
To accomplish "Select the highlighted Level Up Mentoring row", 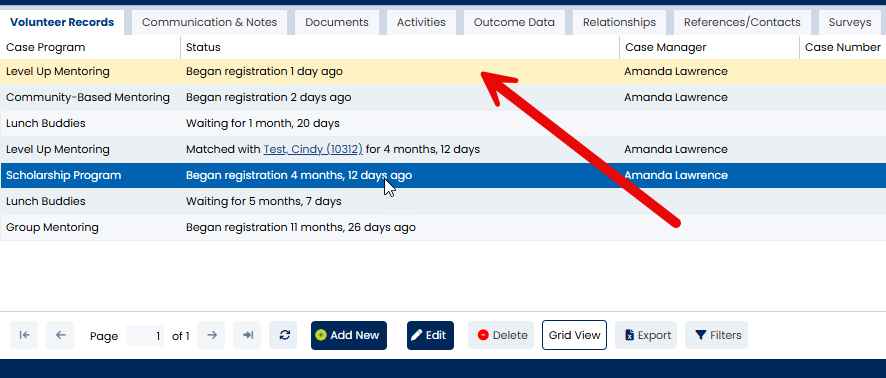I will 443,72.
